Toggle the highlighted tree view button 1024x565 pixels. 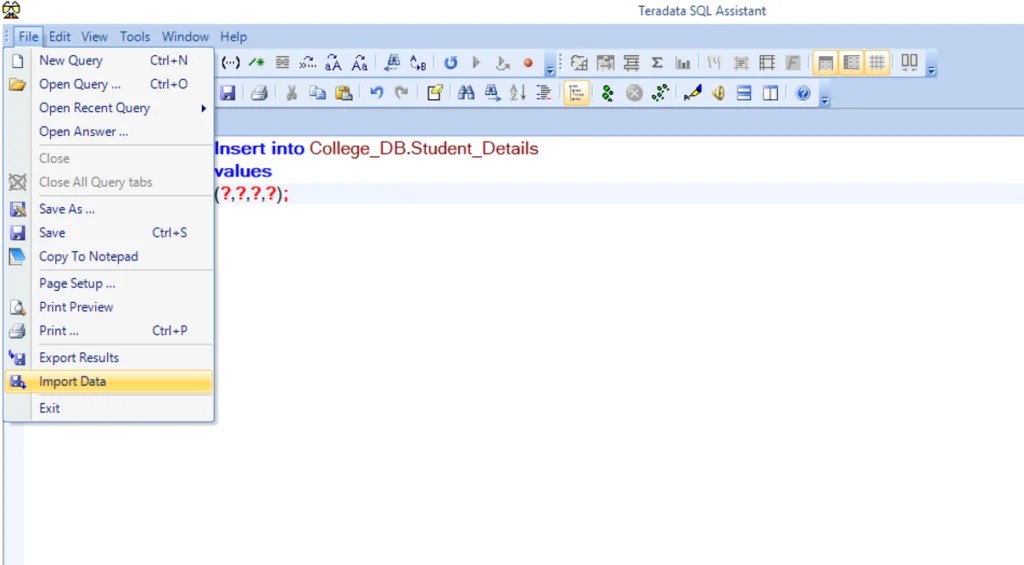click(576, 93)
